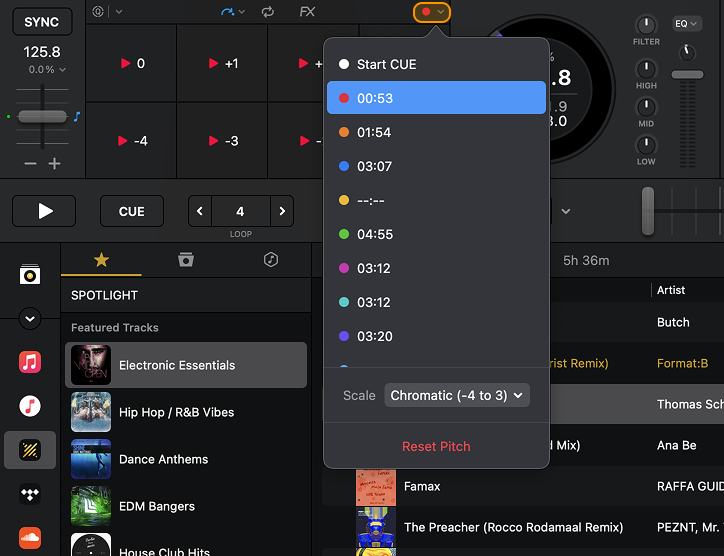Click the artist name Butch
Screen dimensions: 724x556
point(673,322)
